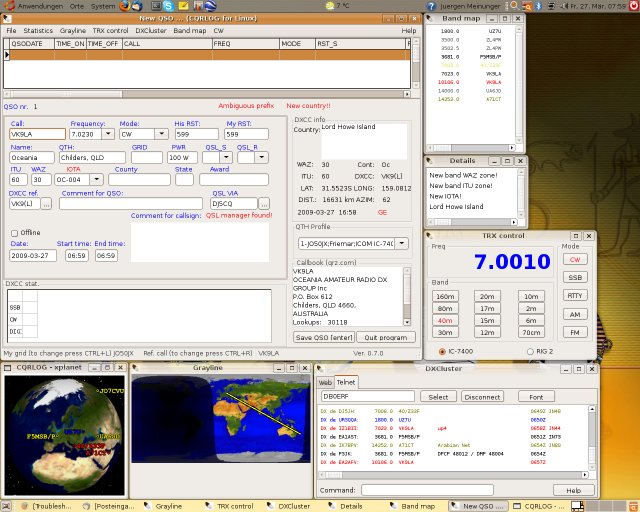Click Quit program button
Screen dimensions: 640x512
pyautogui.click(x=386, y=337)
